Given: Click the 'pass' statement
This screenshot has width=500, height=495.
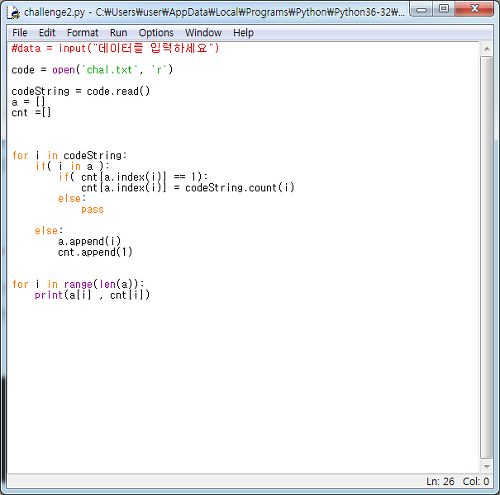Looking at the screenshot, I should 92,209.
